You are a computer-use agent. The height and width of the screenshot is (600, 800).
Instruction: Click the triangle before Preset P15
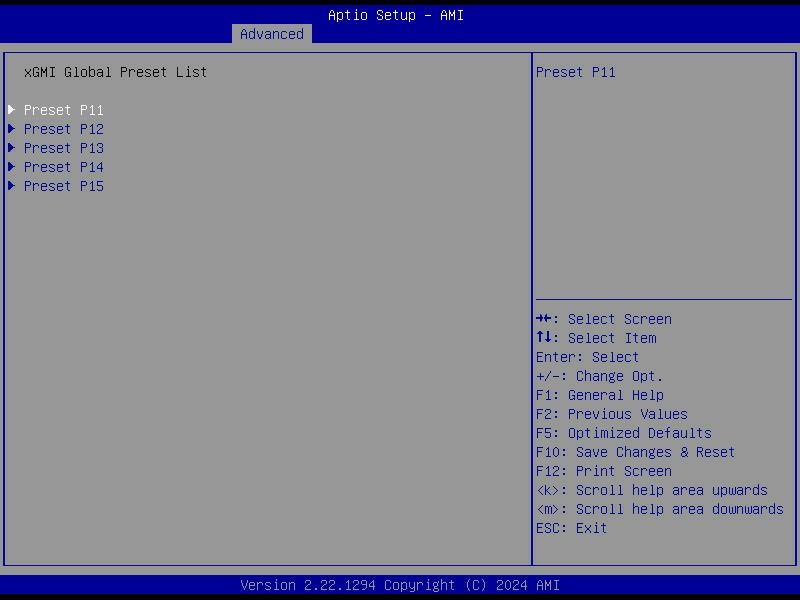(12, 185)
